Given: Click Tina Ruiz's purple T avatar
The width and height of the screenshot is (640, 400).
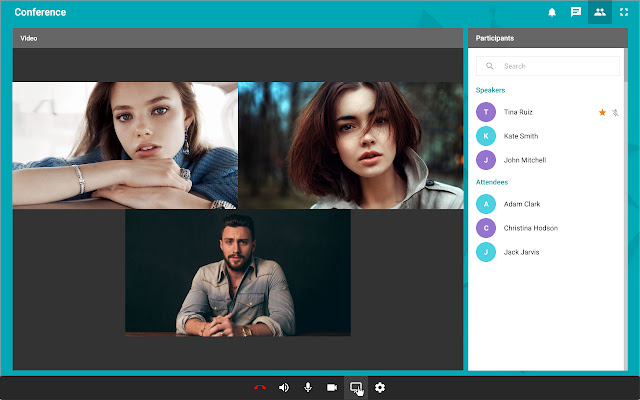Looking at the screenshot, I should (486, 112).
